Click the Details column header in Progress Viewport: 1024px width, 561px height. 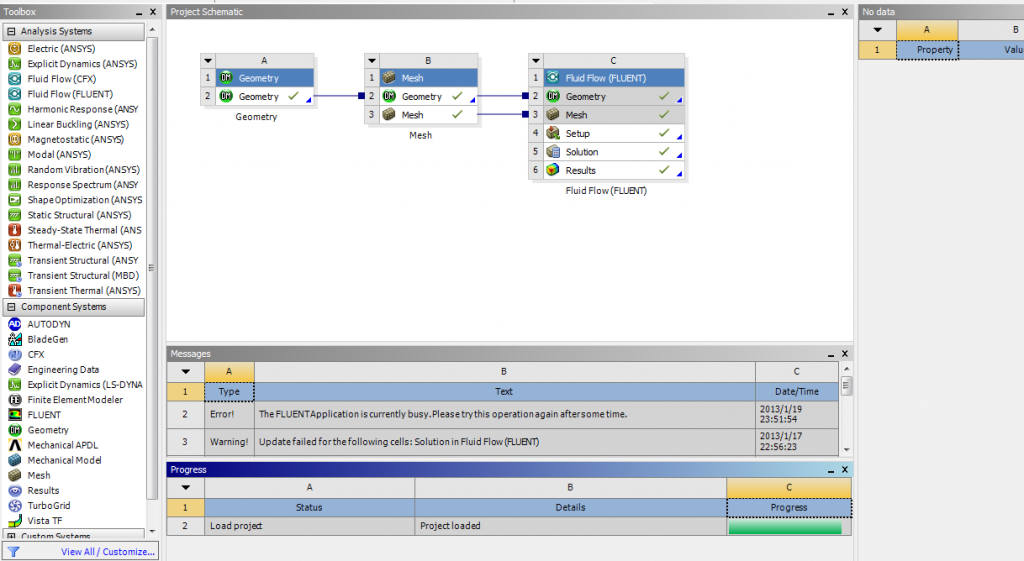pyautogui.click(x=570, y=507)
